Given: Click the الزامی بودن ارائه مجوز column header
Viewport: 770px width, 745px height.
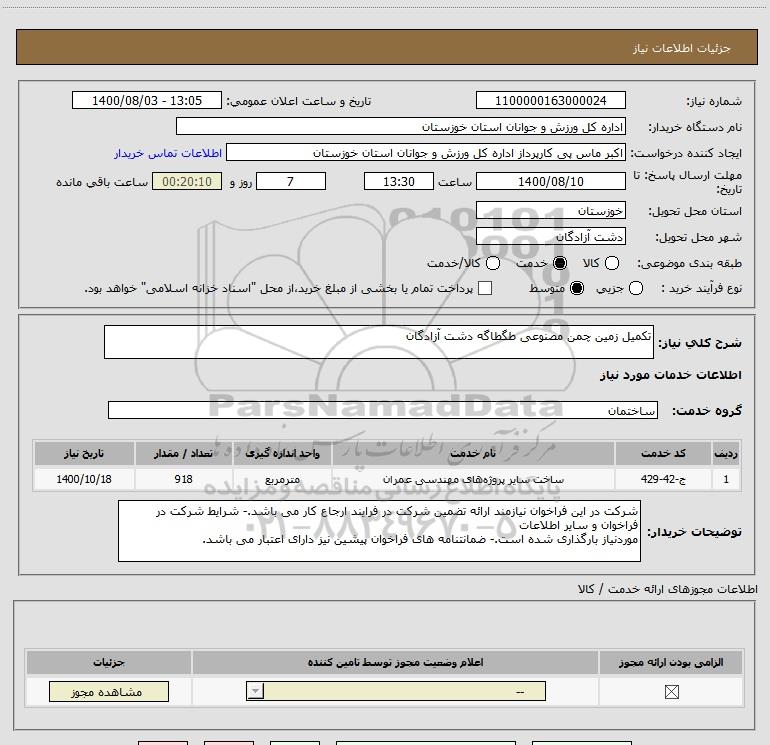Looking at the screenshot, I should pos(671,662).
